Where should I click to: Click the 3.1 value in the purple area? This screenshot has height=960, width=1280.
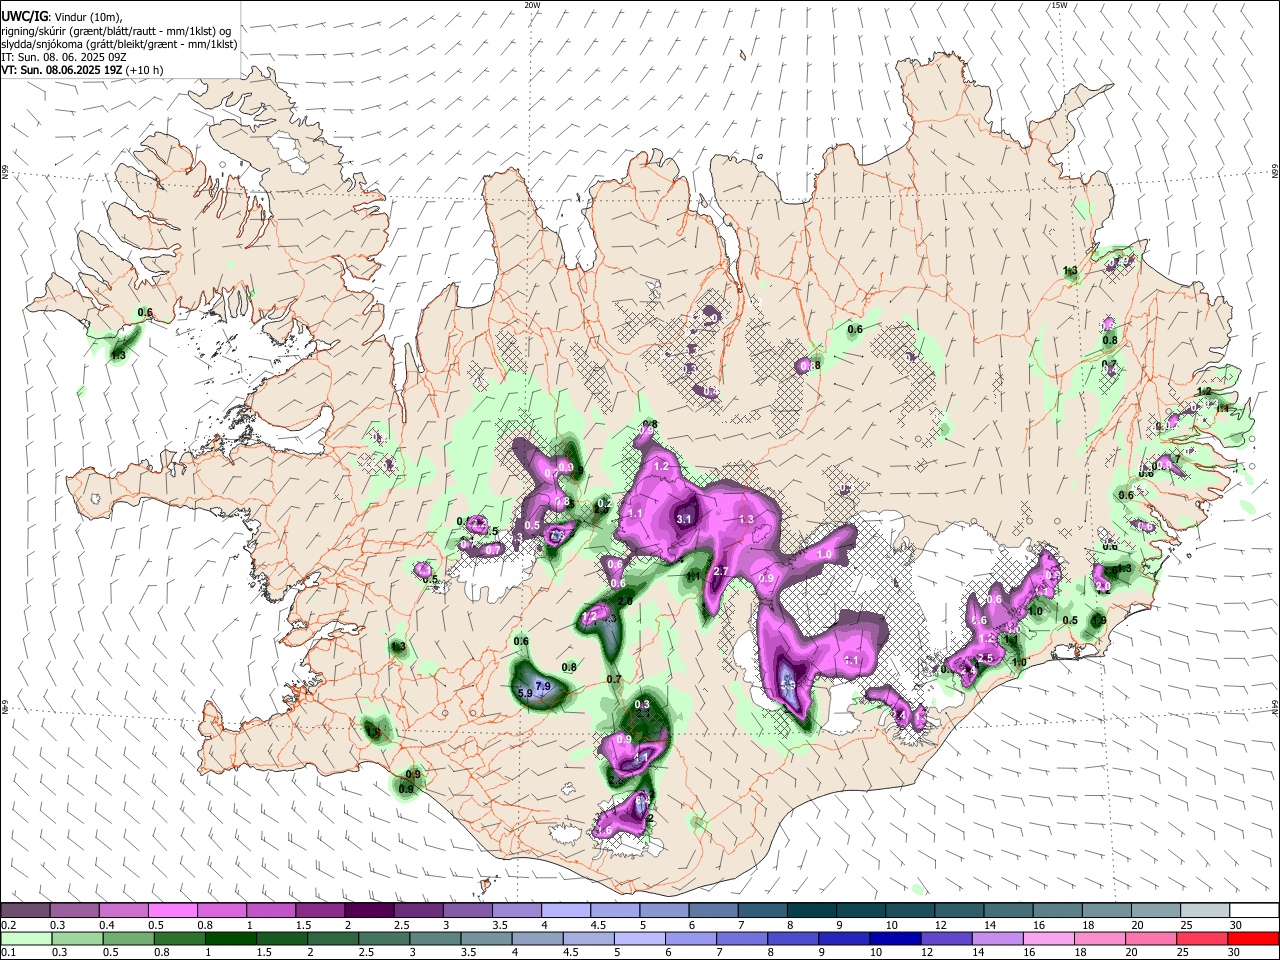[685, 519]
